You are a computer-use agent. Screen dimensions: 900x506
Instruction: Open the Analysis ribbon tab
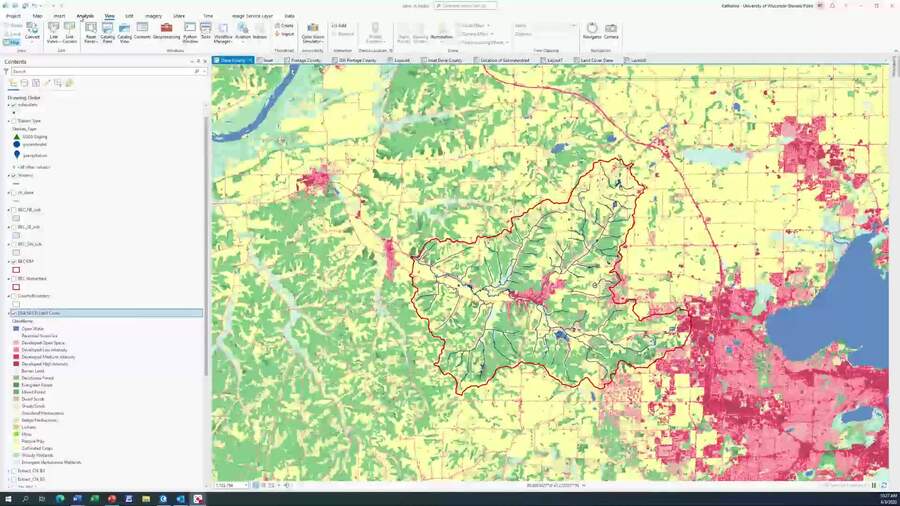click(x=85, y=16)
